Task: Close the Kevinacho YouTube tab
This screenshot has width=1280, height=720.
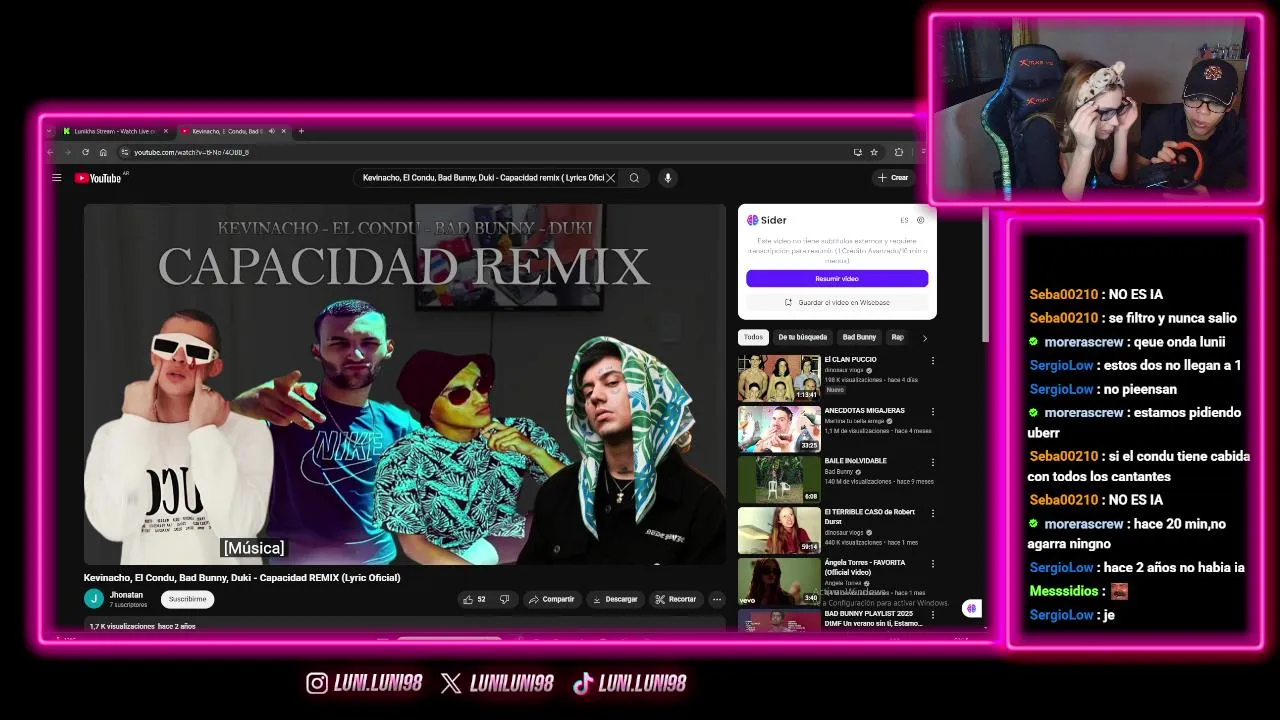Action: (x=283, y=131)
